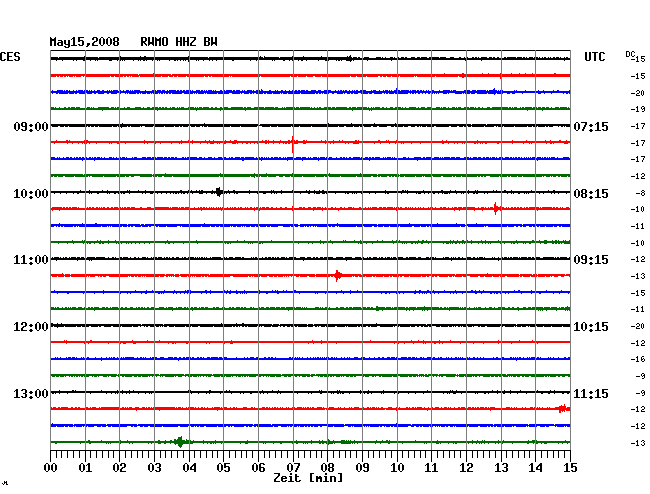Click the 10 minute axis tick label

pos(397,467)
